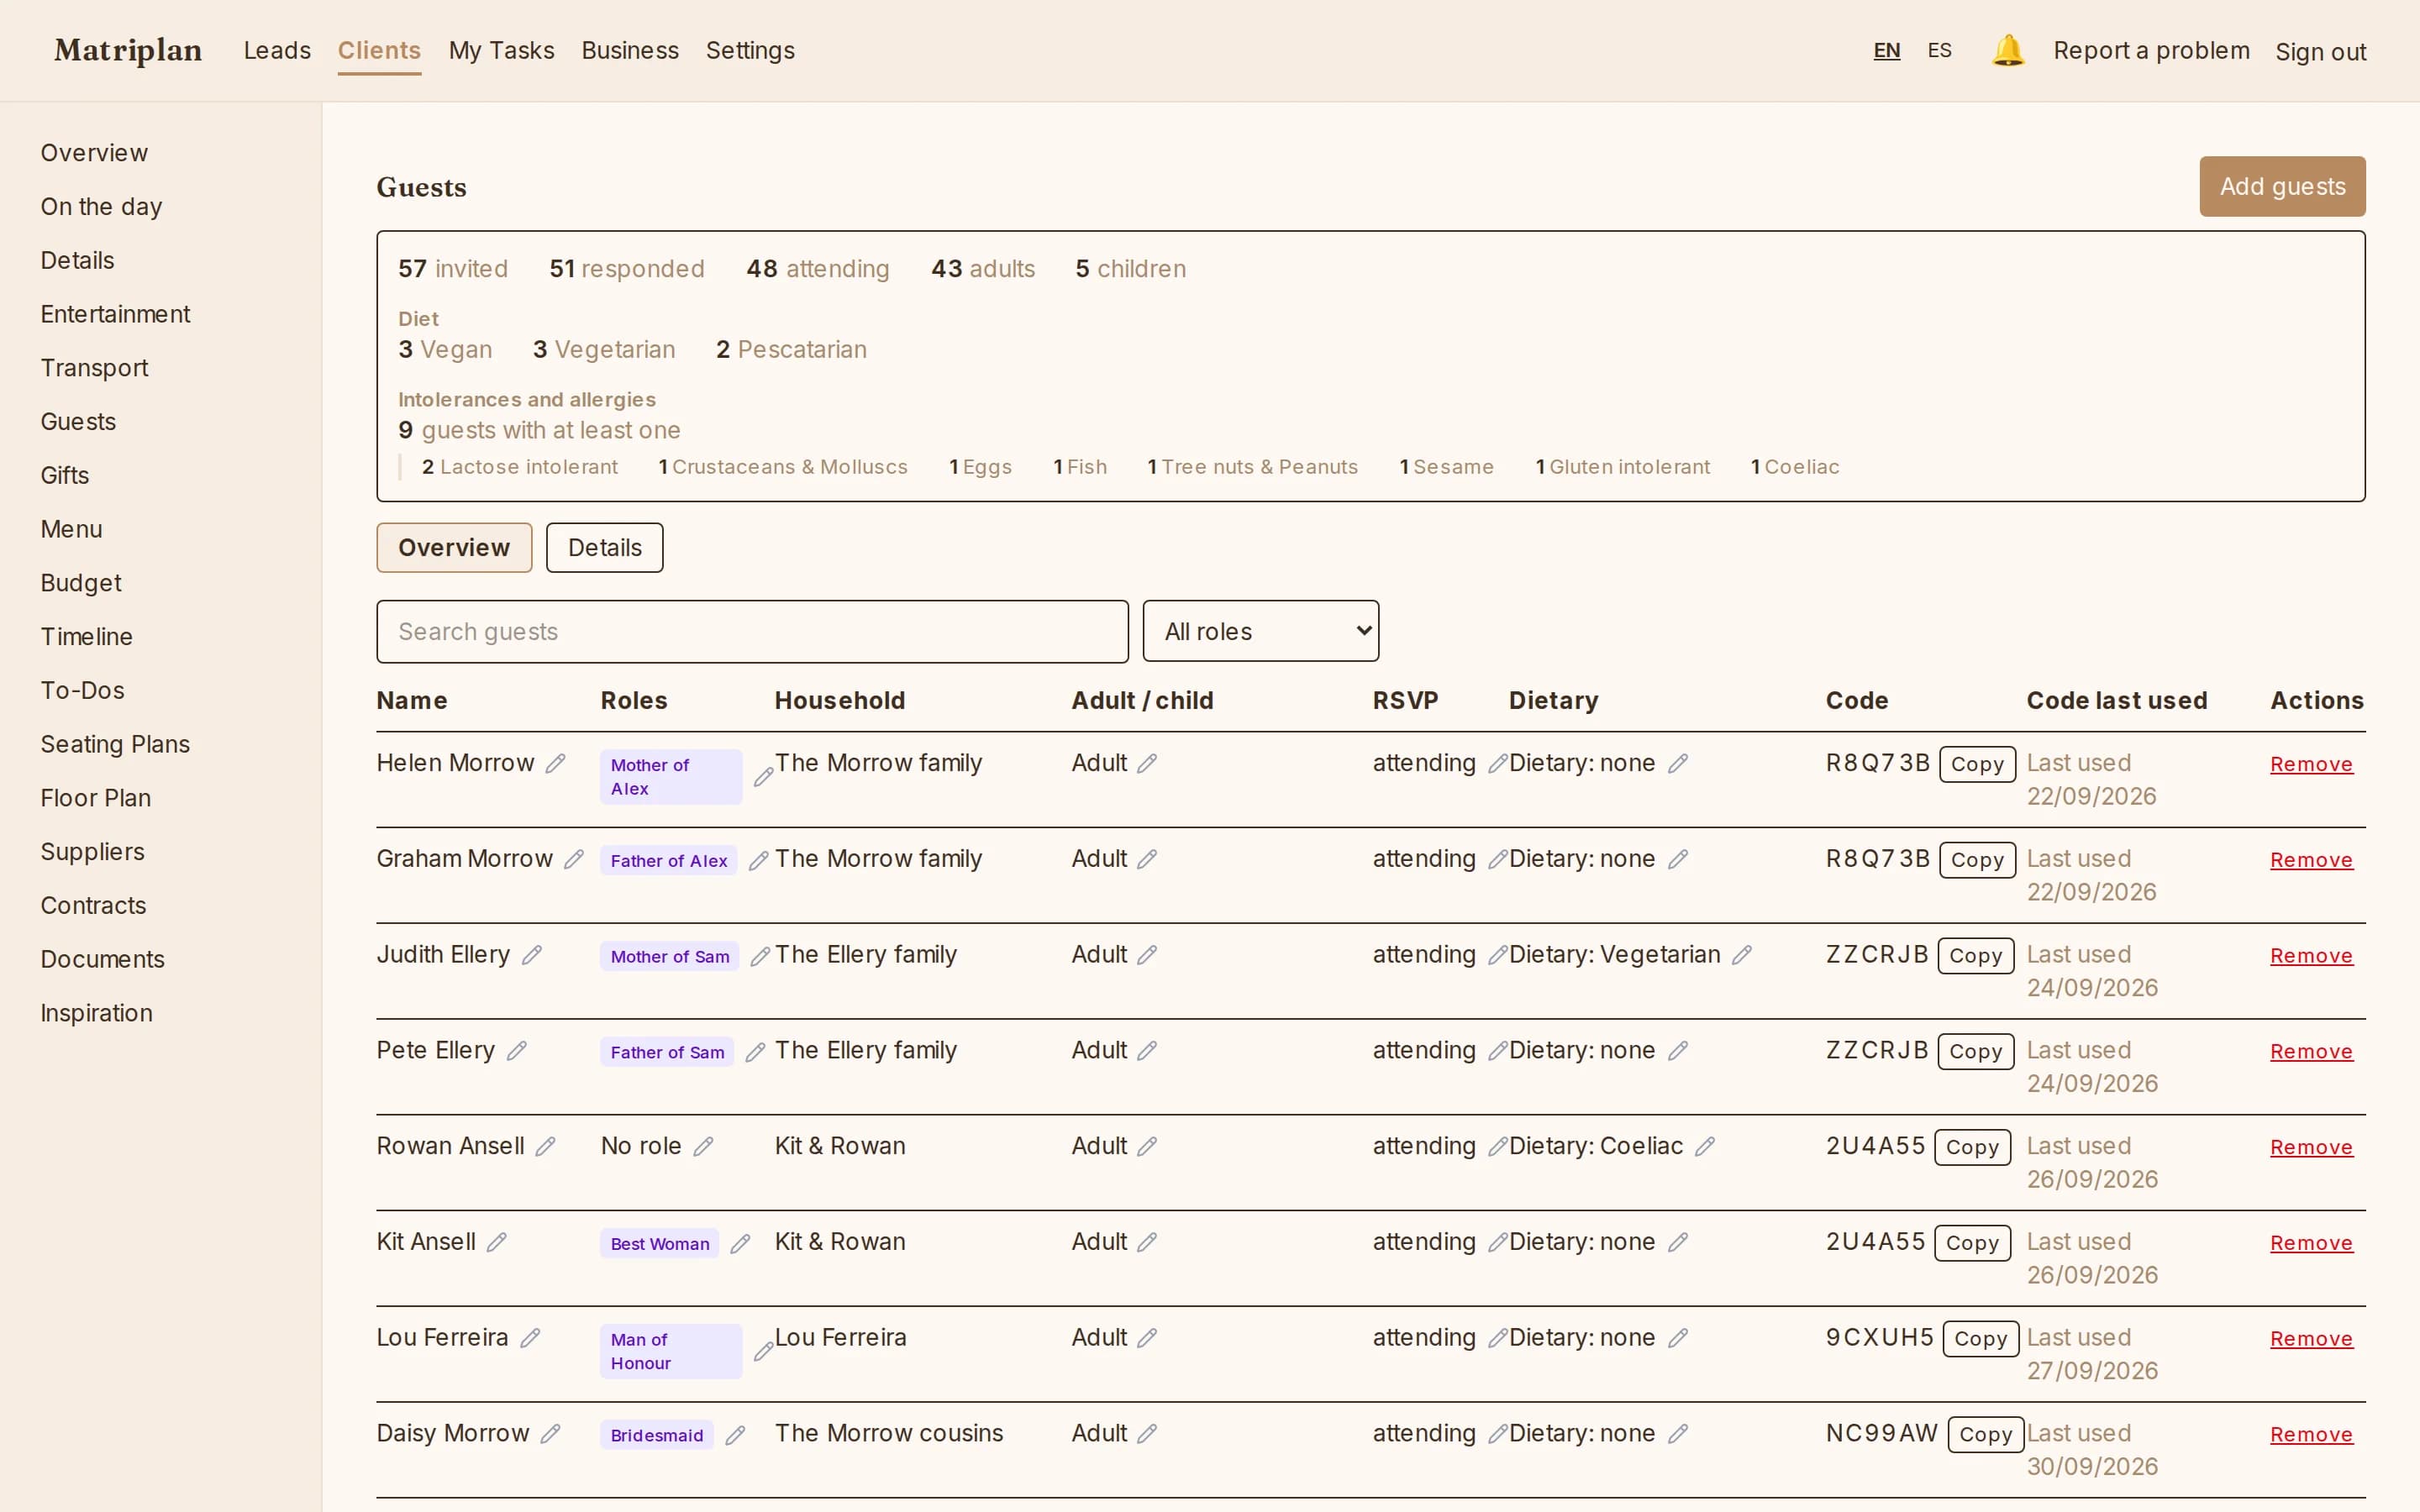Edit Judith Ellery's Mother of Sam role pencil
The width and height of the screenshot is (2420, 1512).
(760, 956)
